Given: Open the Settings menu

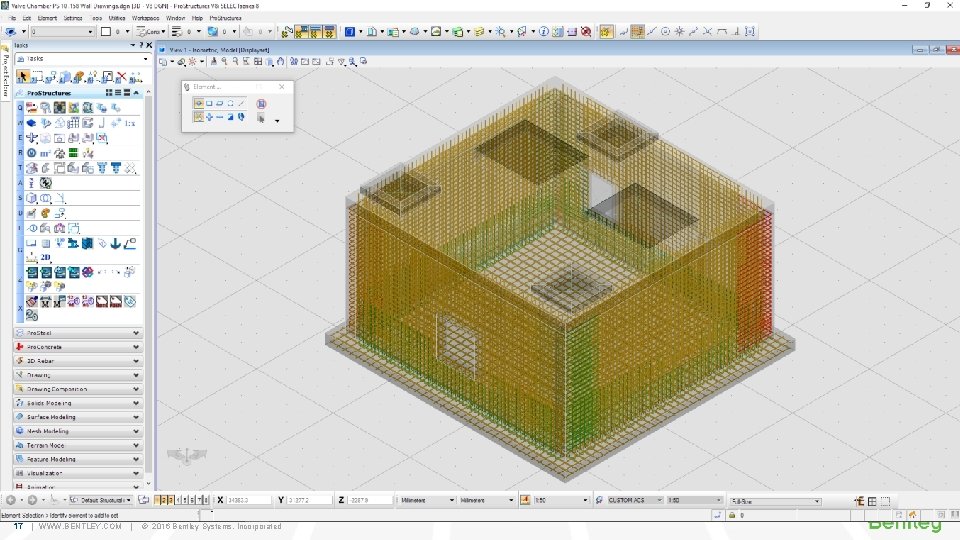Looking at the screenshot, I should 73,18.
